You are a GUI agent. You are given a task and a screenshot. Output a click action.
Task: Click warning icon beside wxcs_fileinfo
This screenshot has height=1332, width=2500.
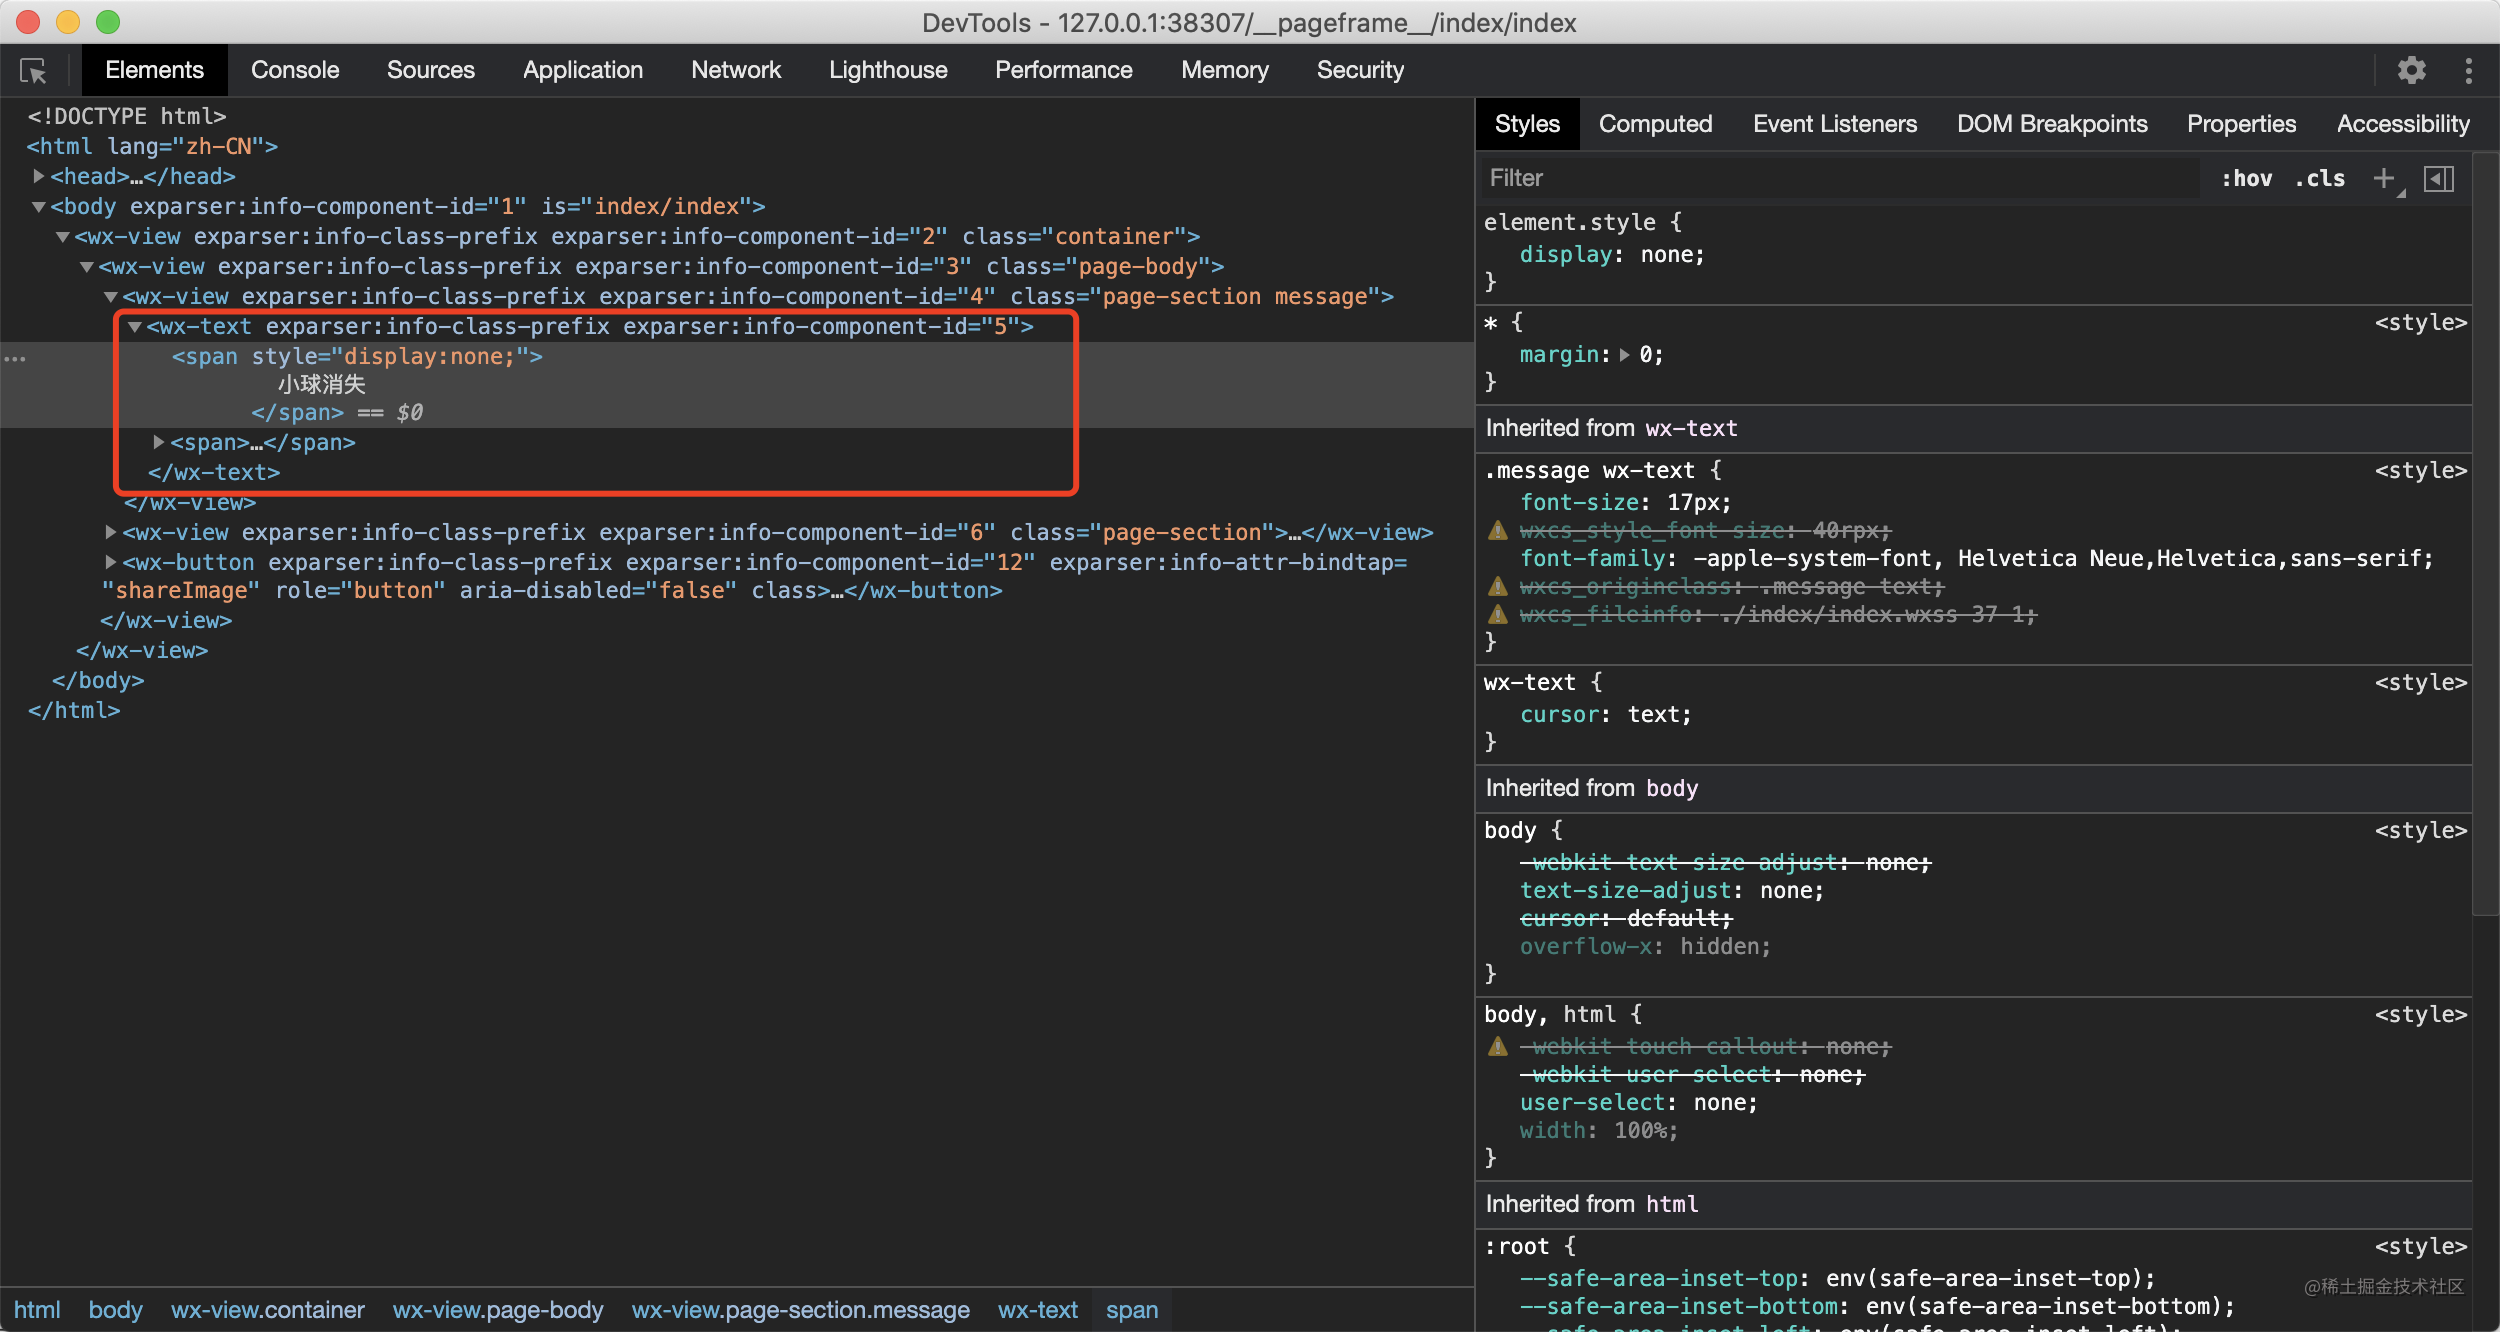coord(1497,614)
